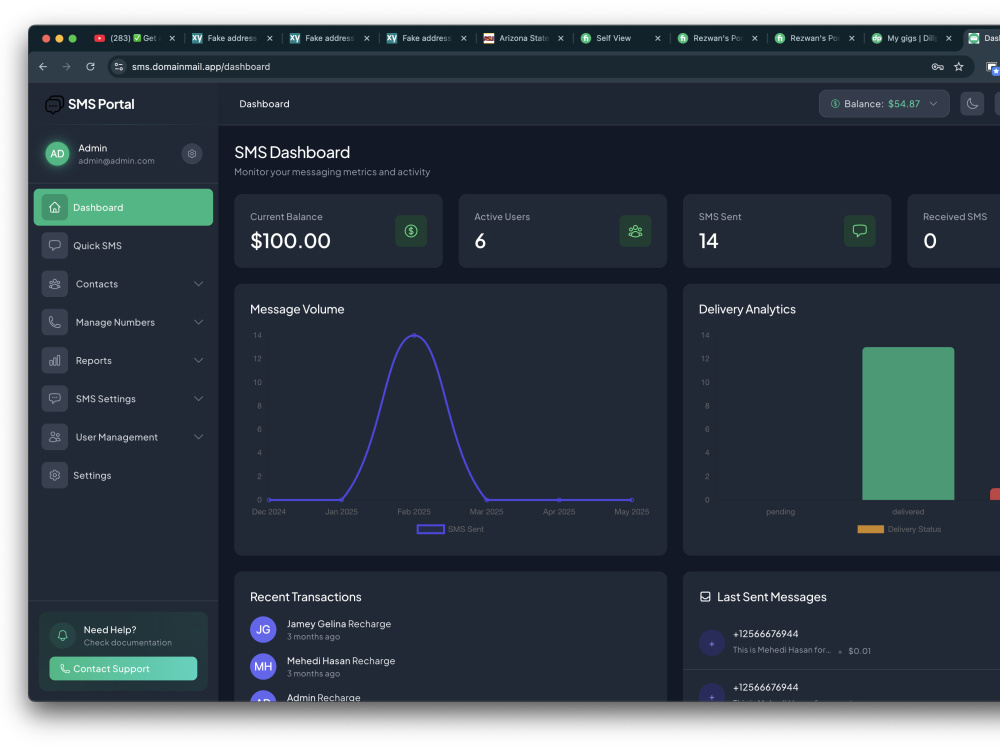1000x750 pixels.
Task: Click the Active Users group icon
Action: click(x=635, y=231)
